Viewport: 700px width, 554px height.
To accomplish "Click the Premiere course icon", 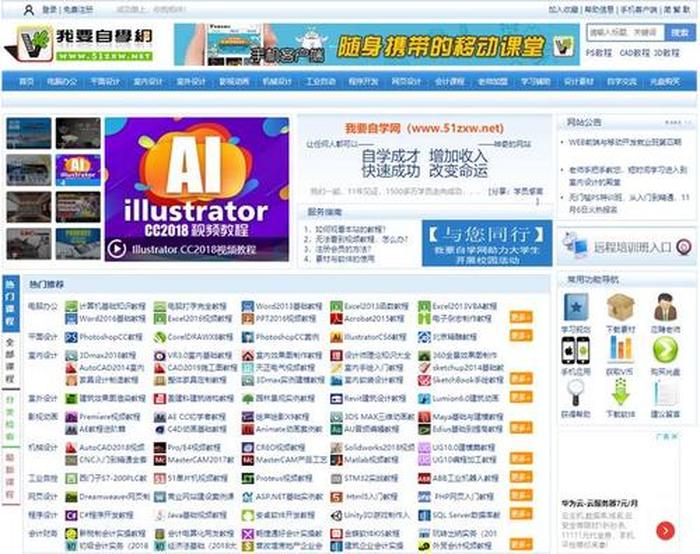I will pyautogui.click(x=71, y=417).
